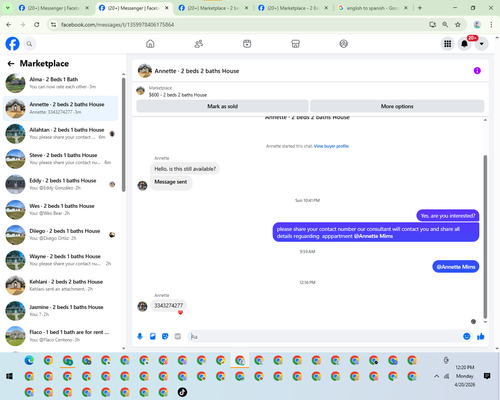Open Diiego - 2 beds 1 baths chat

60,235
